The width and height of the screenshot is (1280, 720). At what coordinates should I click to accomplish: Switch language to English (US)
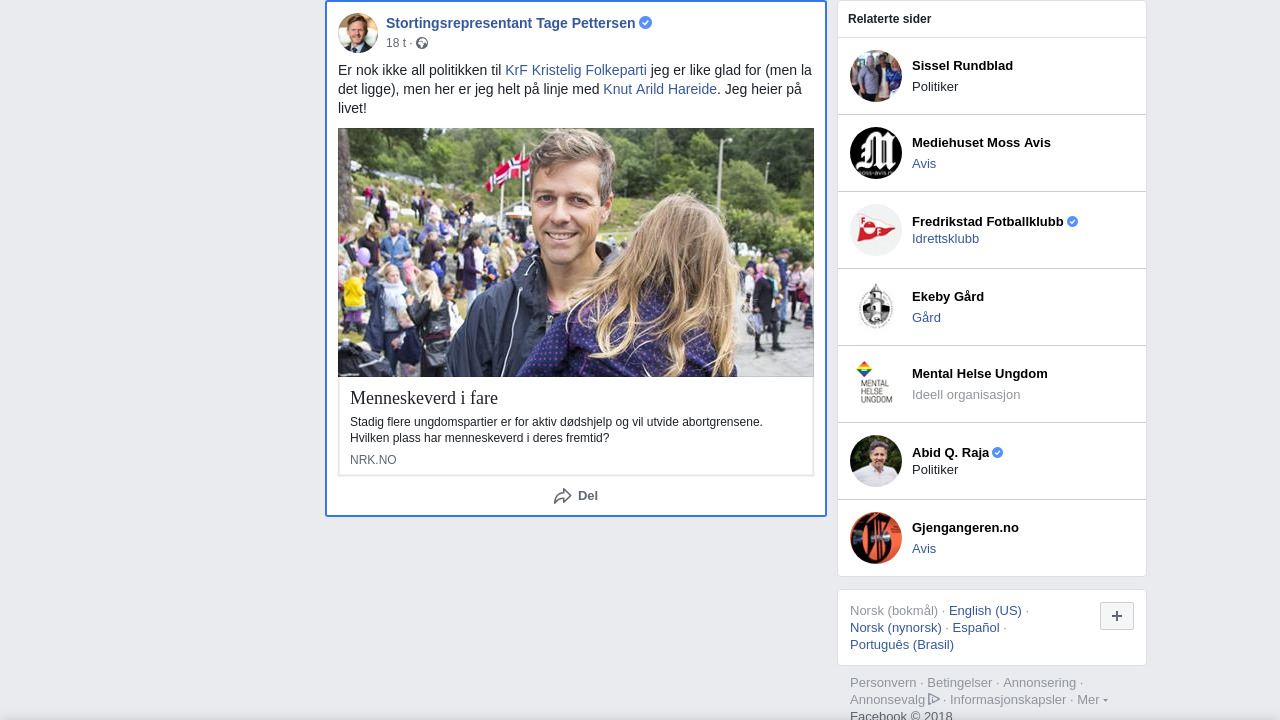(x=985, y=611)
